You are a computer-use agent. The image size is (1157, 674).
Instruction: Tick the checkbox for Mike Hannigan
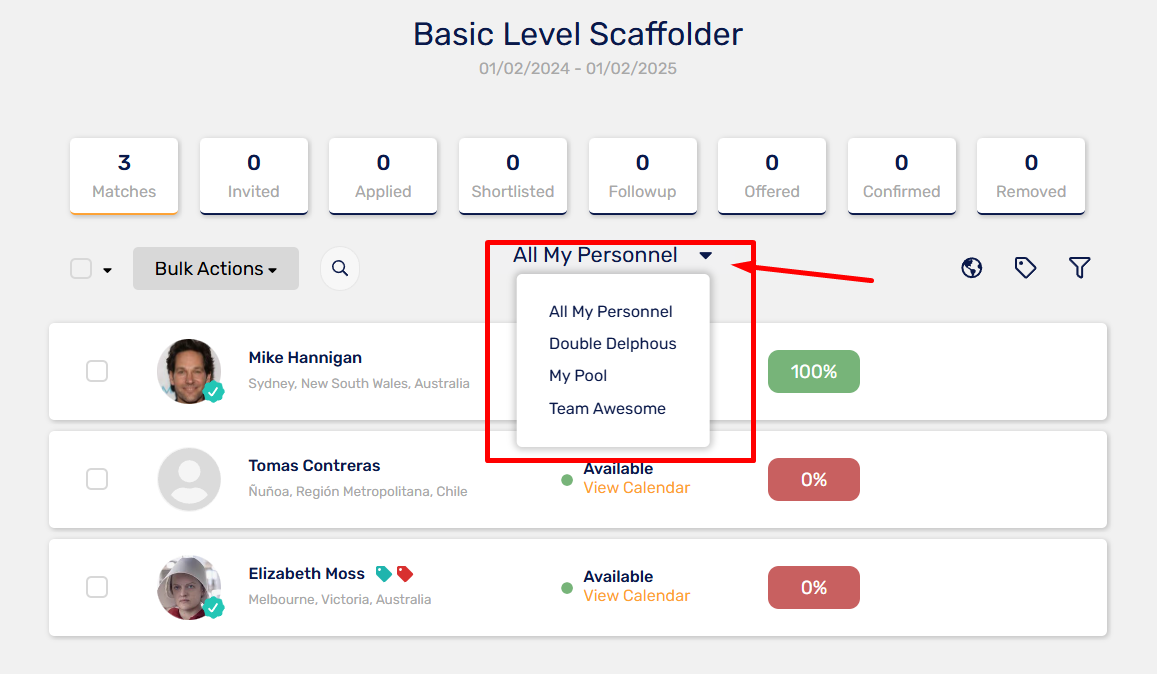pos(97,371)
